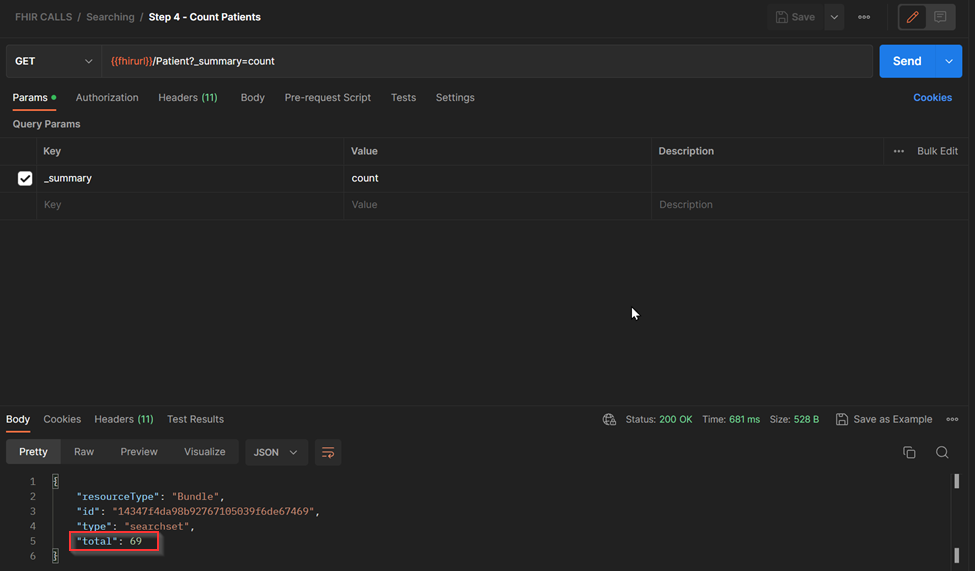975x571 pixels.
Task: Open the response three-dots menu
Action: [952, 419]
